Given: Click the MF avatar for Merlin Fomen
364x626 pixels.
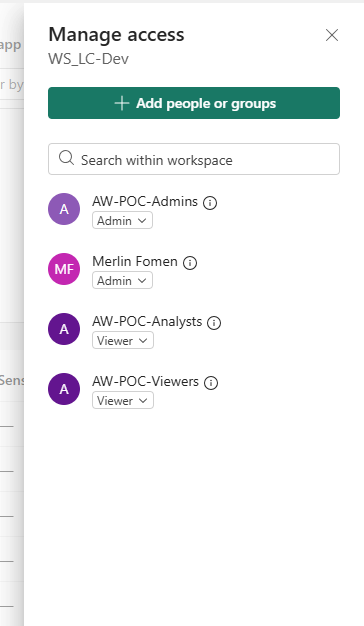Looking at the screenshot, I should coord(64,269).
